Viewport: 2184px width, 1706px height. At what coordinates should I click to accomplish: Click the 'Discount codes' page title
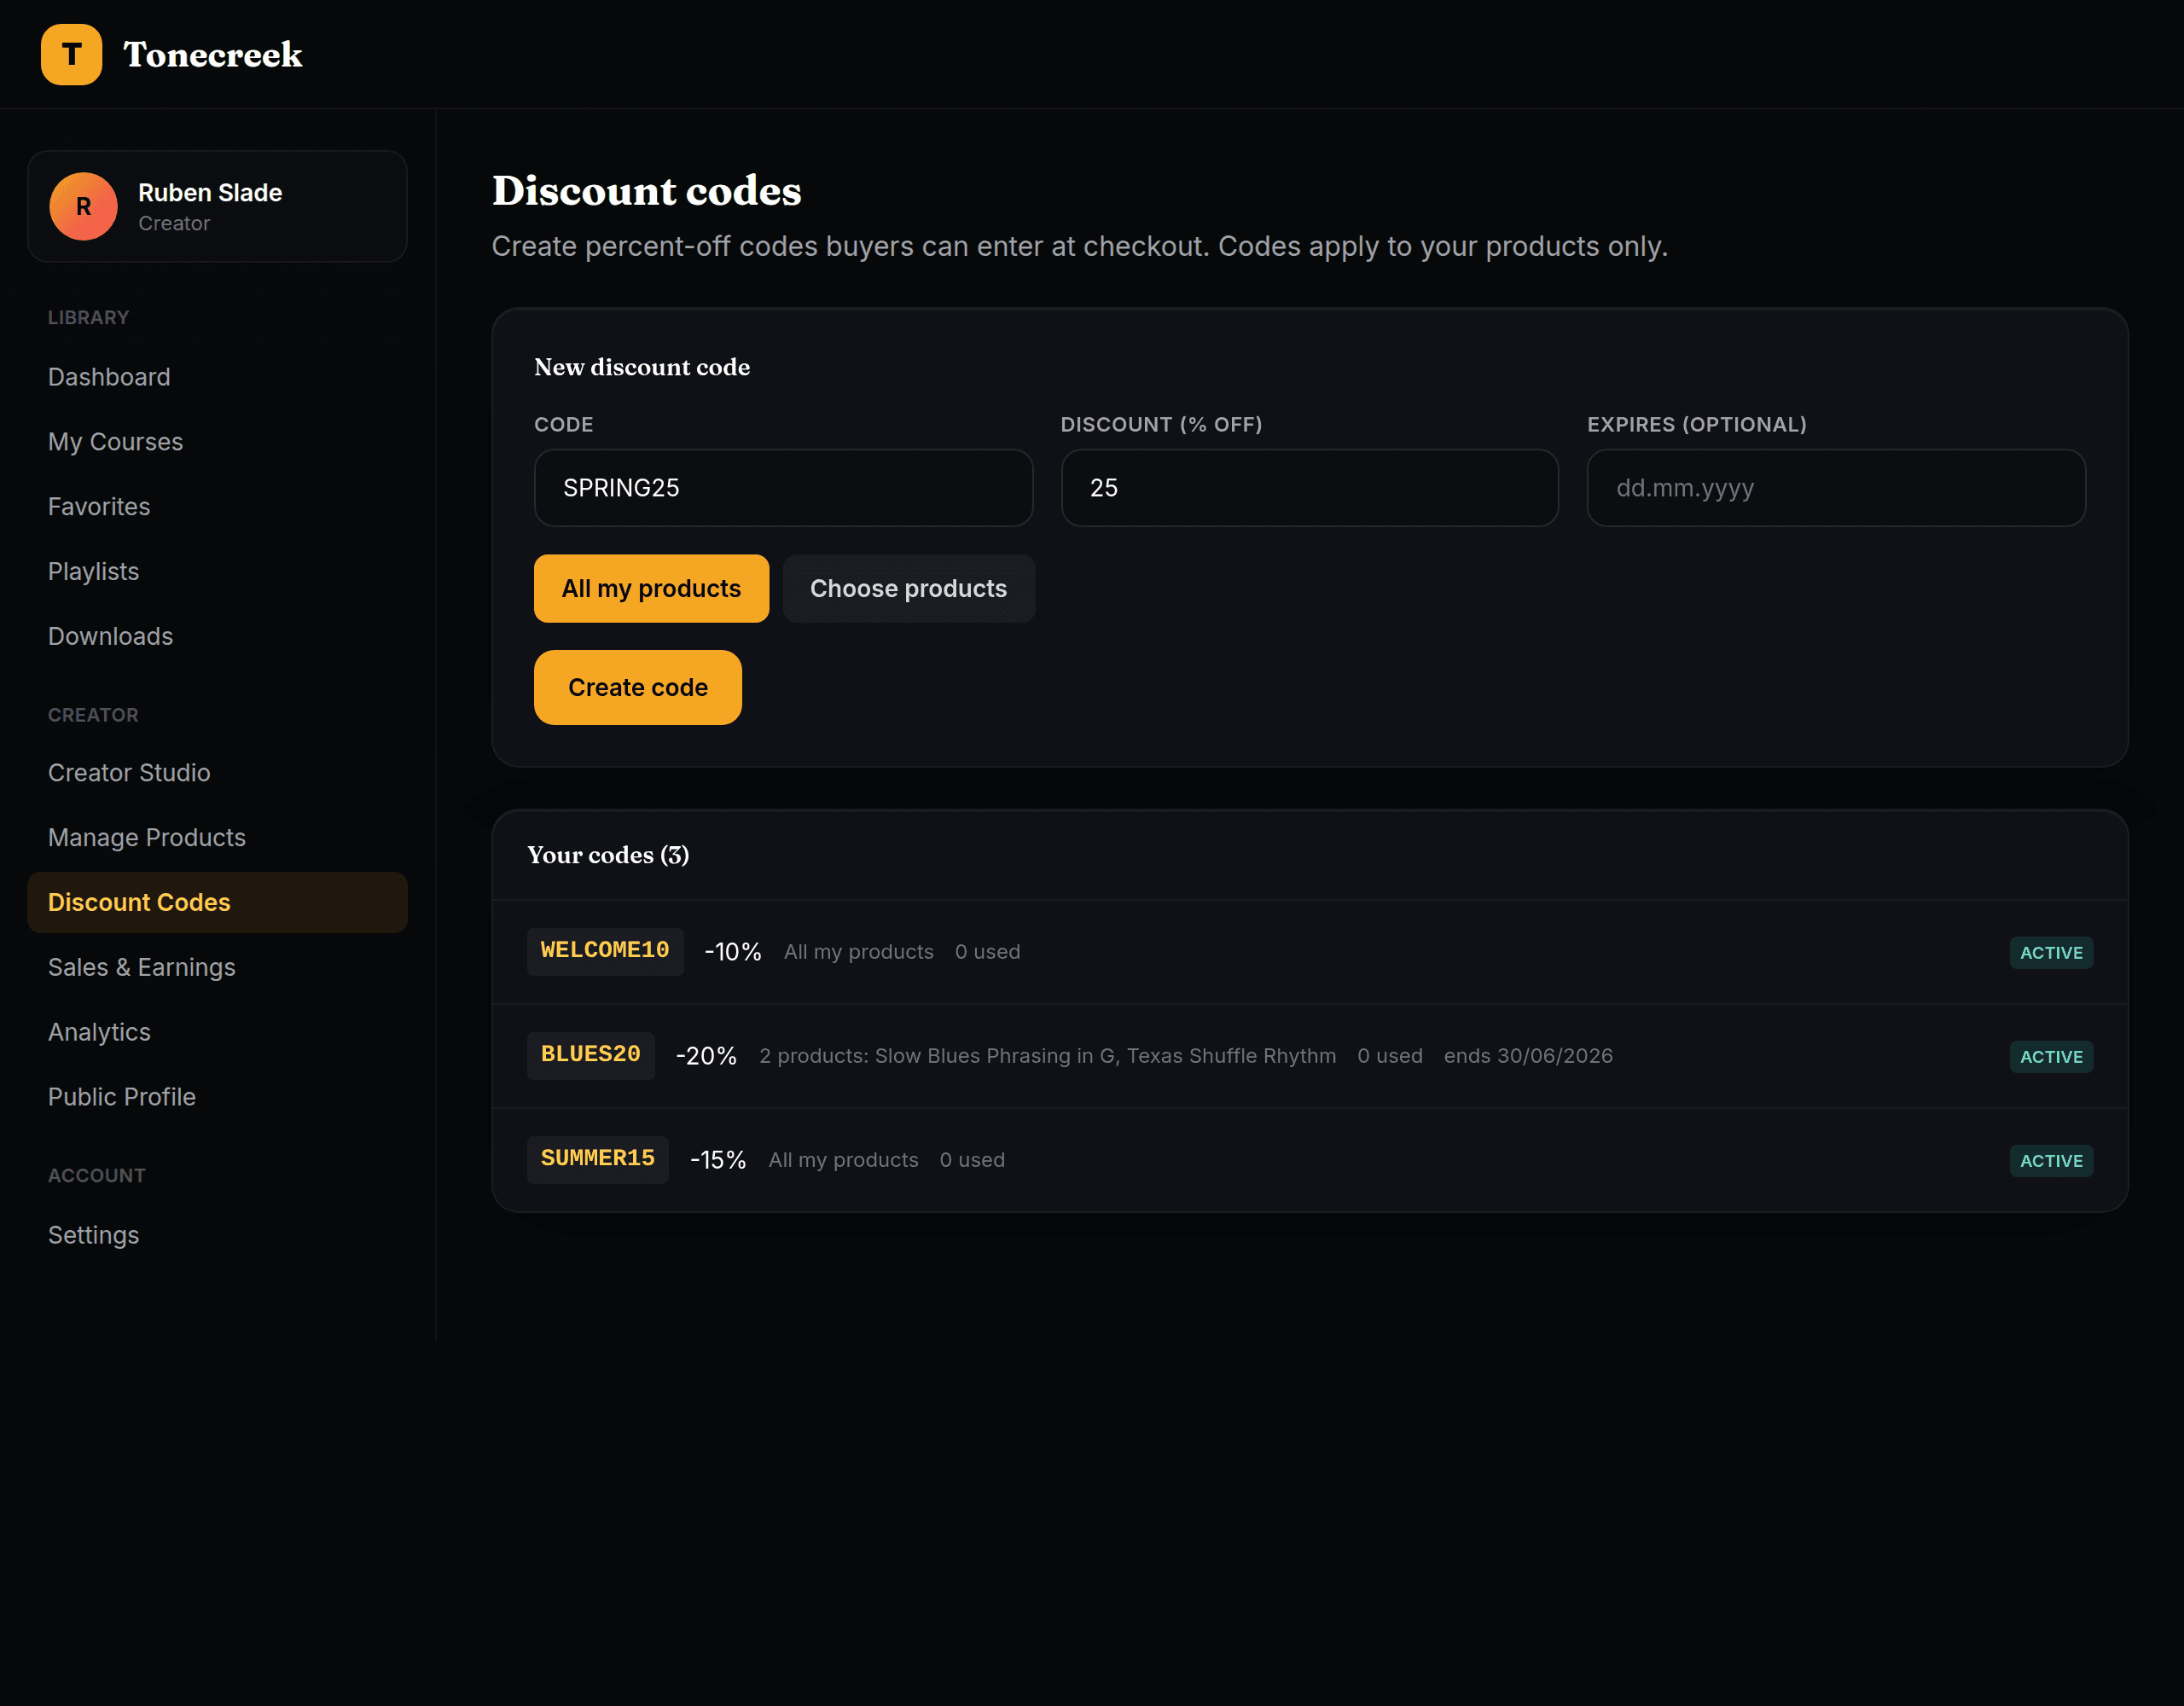click(646, 191)
